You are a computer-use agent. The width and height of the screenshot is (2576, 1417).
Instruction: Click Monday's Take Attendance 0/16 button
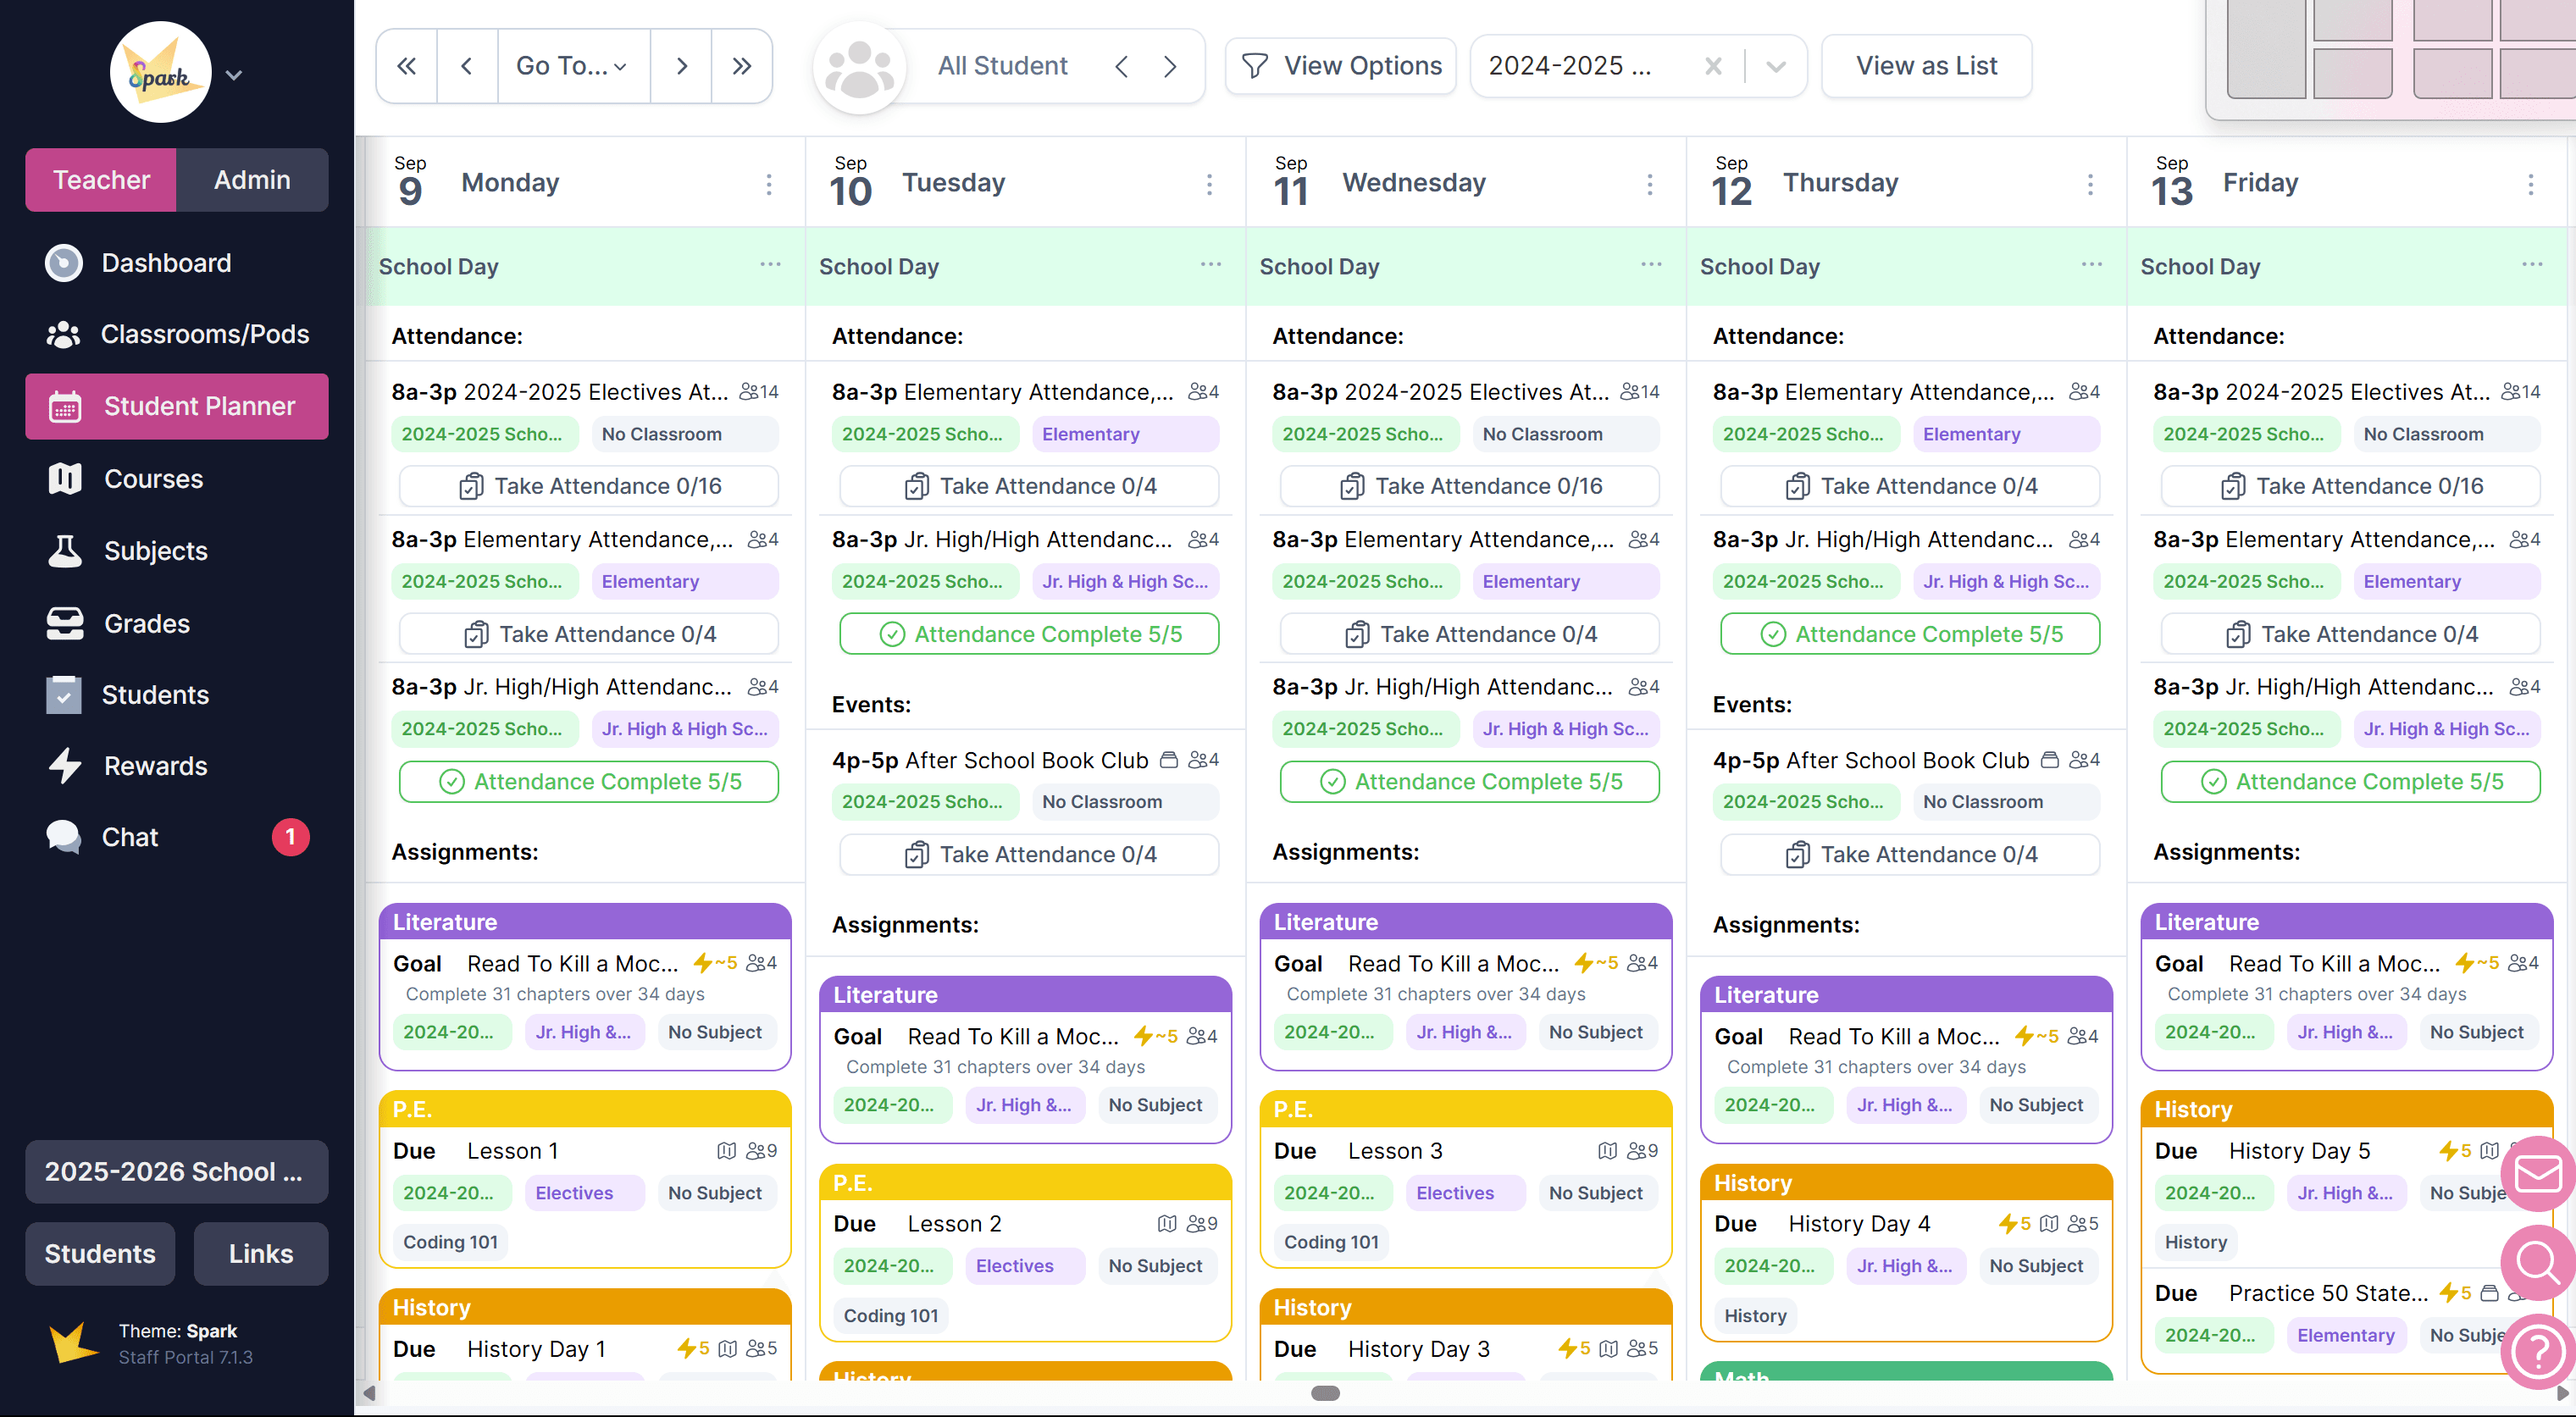click(x=589, y=486)
